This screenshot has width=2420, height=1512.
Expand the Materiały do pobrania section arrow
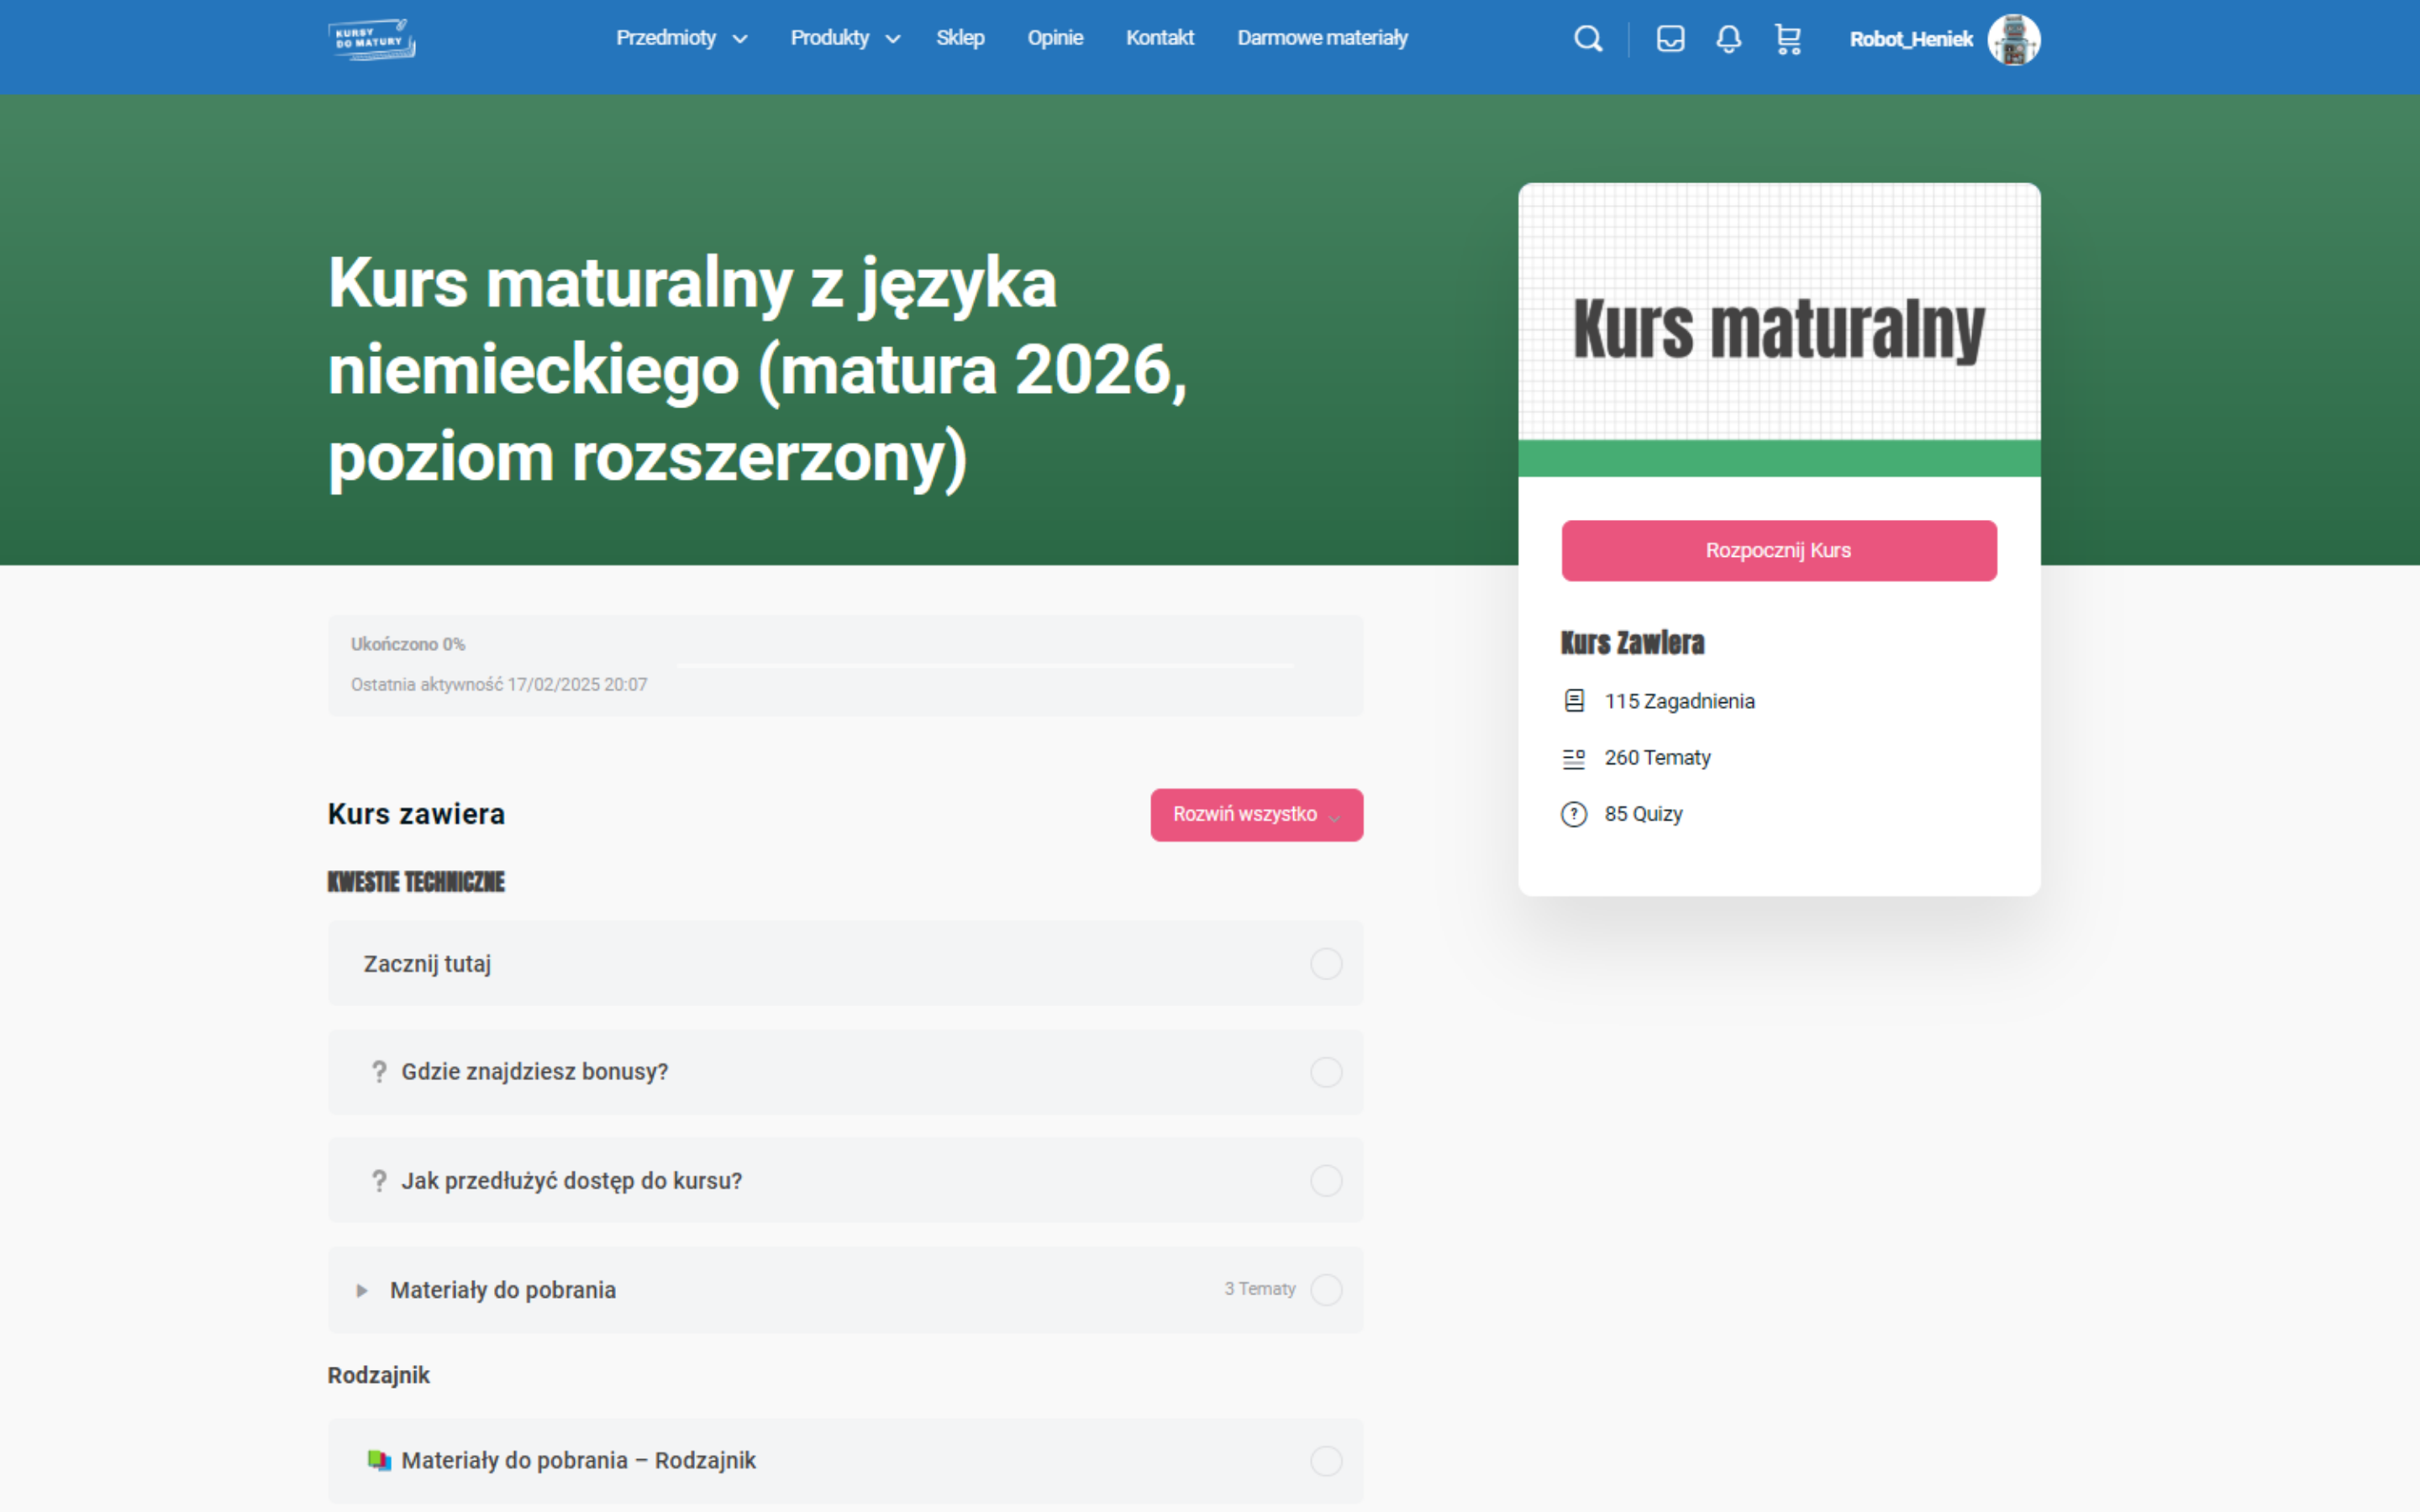point(362,1290)
